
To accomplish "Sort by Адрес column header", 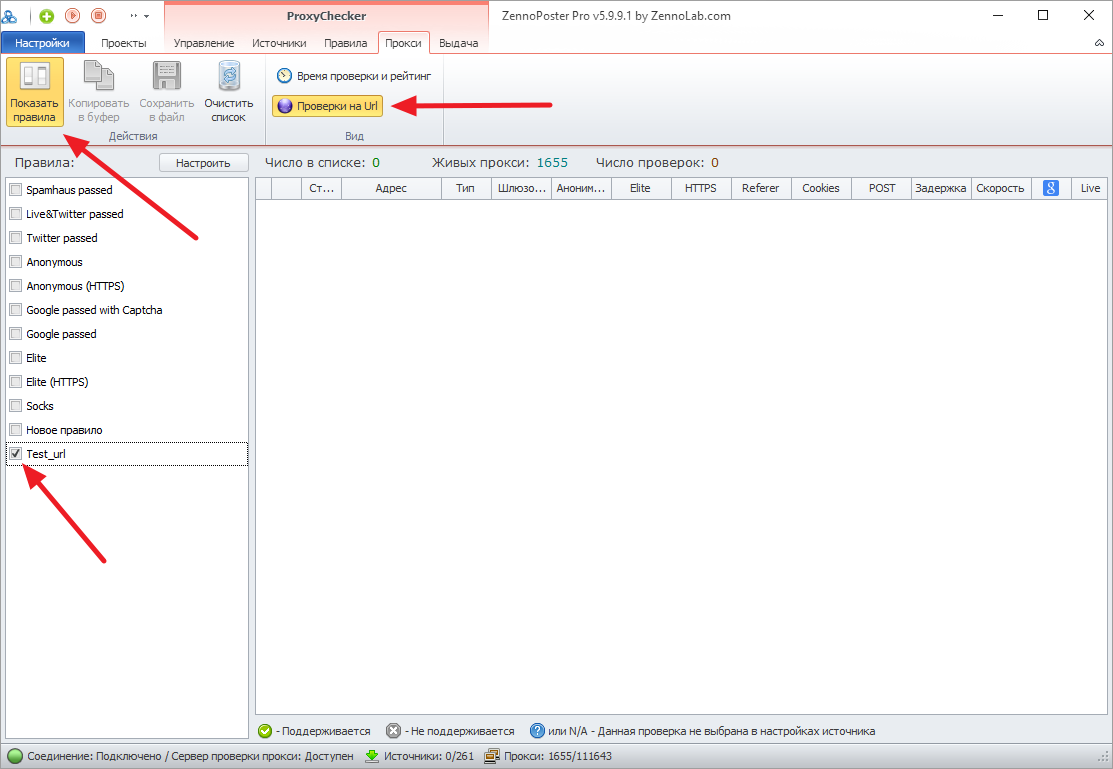I will [391, 188].
